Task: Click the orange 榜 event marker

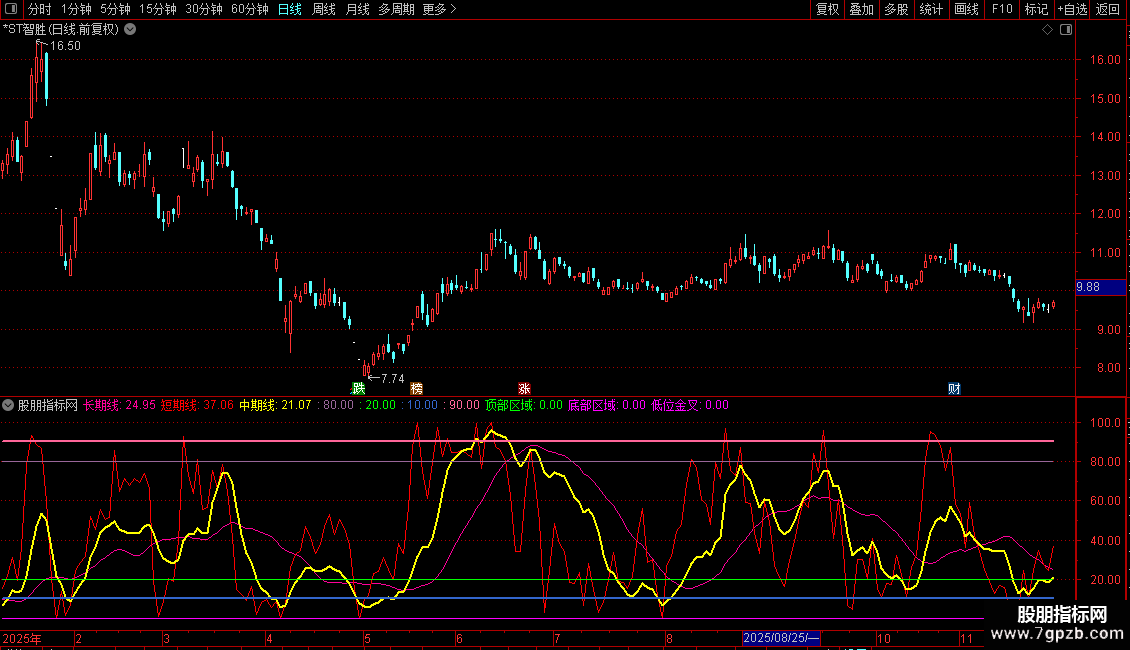Action: pos(416,388)
